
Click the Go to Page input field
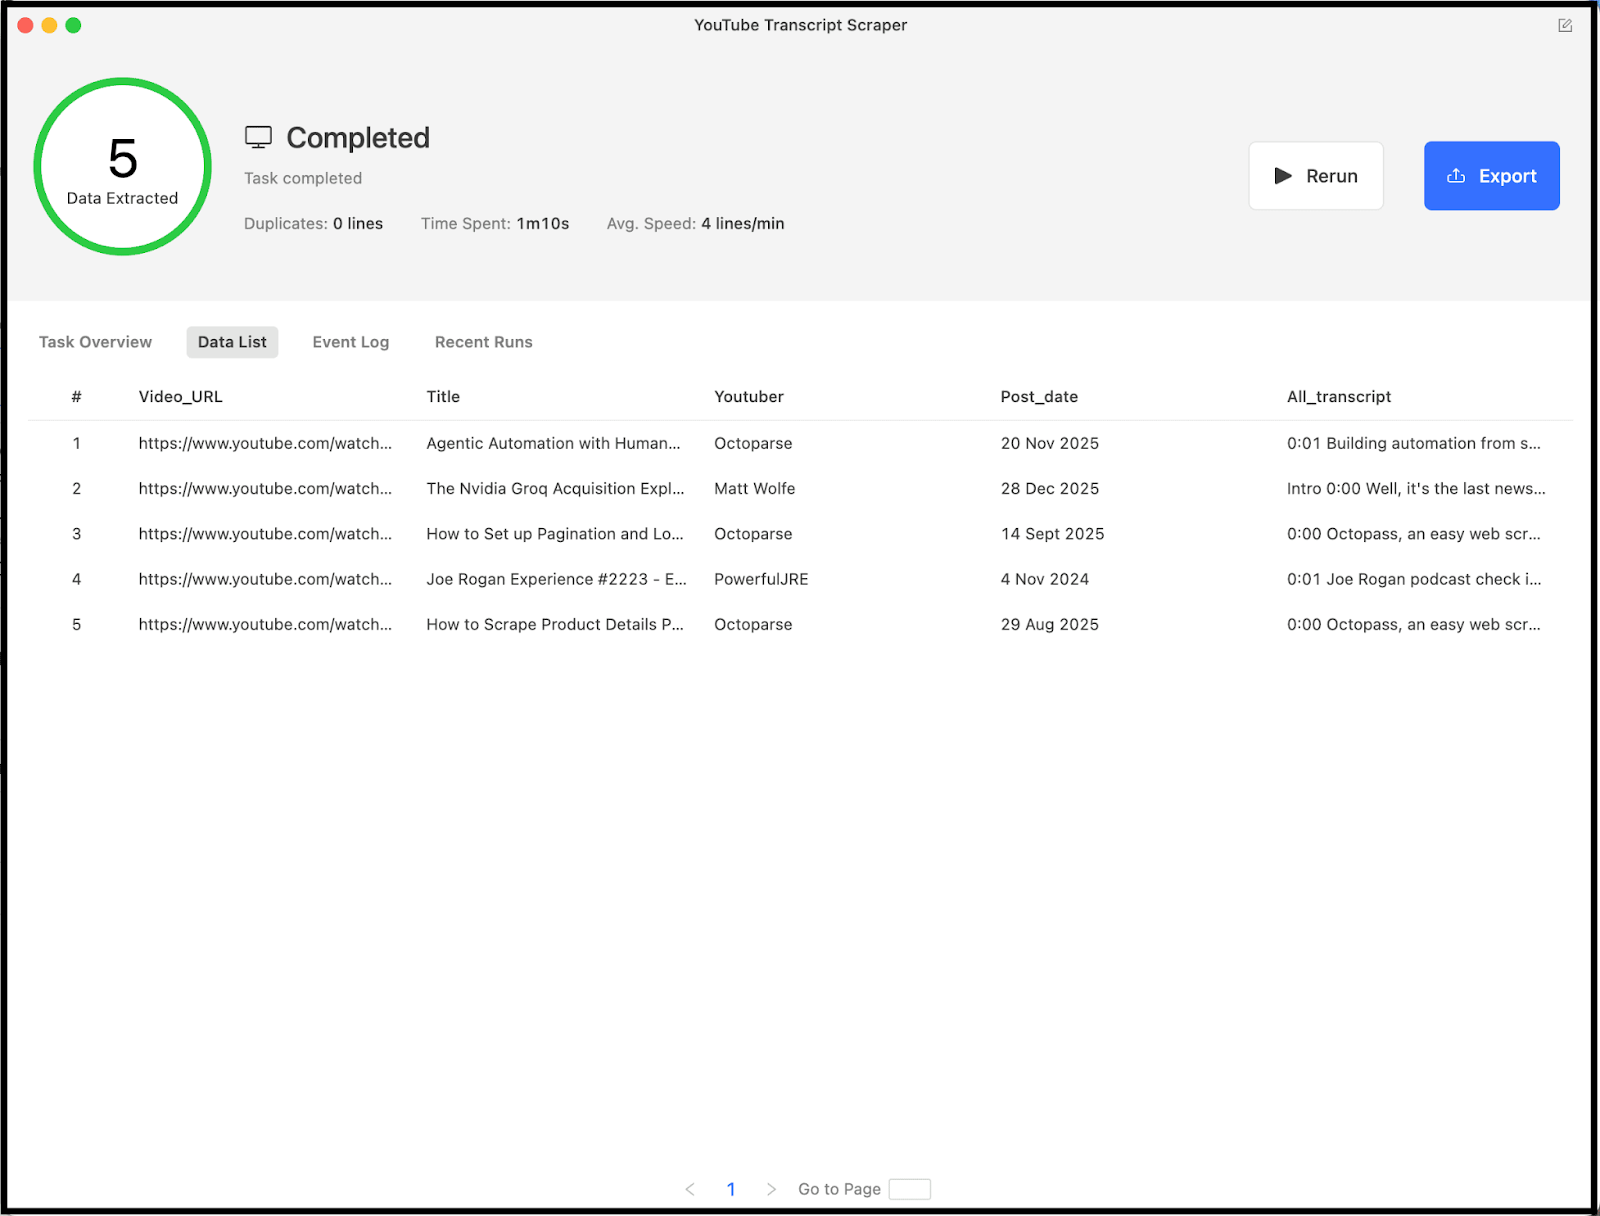tap(909, 1189)
